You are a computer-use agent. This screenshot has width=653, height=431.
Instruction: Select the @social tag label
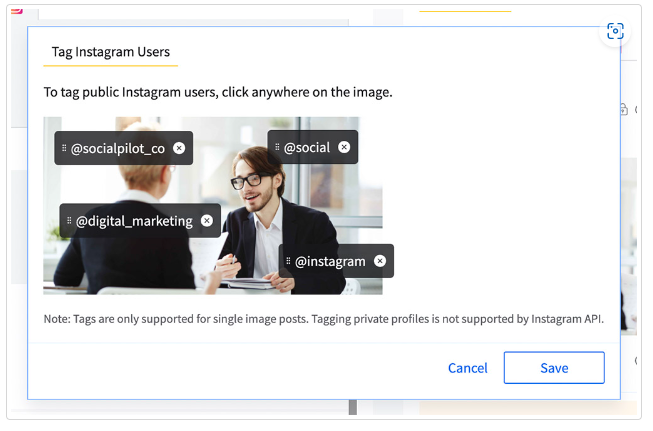tap(307, 147)
